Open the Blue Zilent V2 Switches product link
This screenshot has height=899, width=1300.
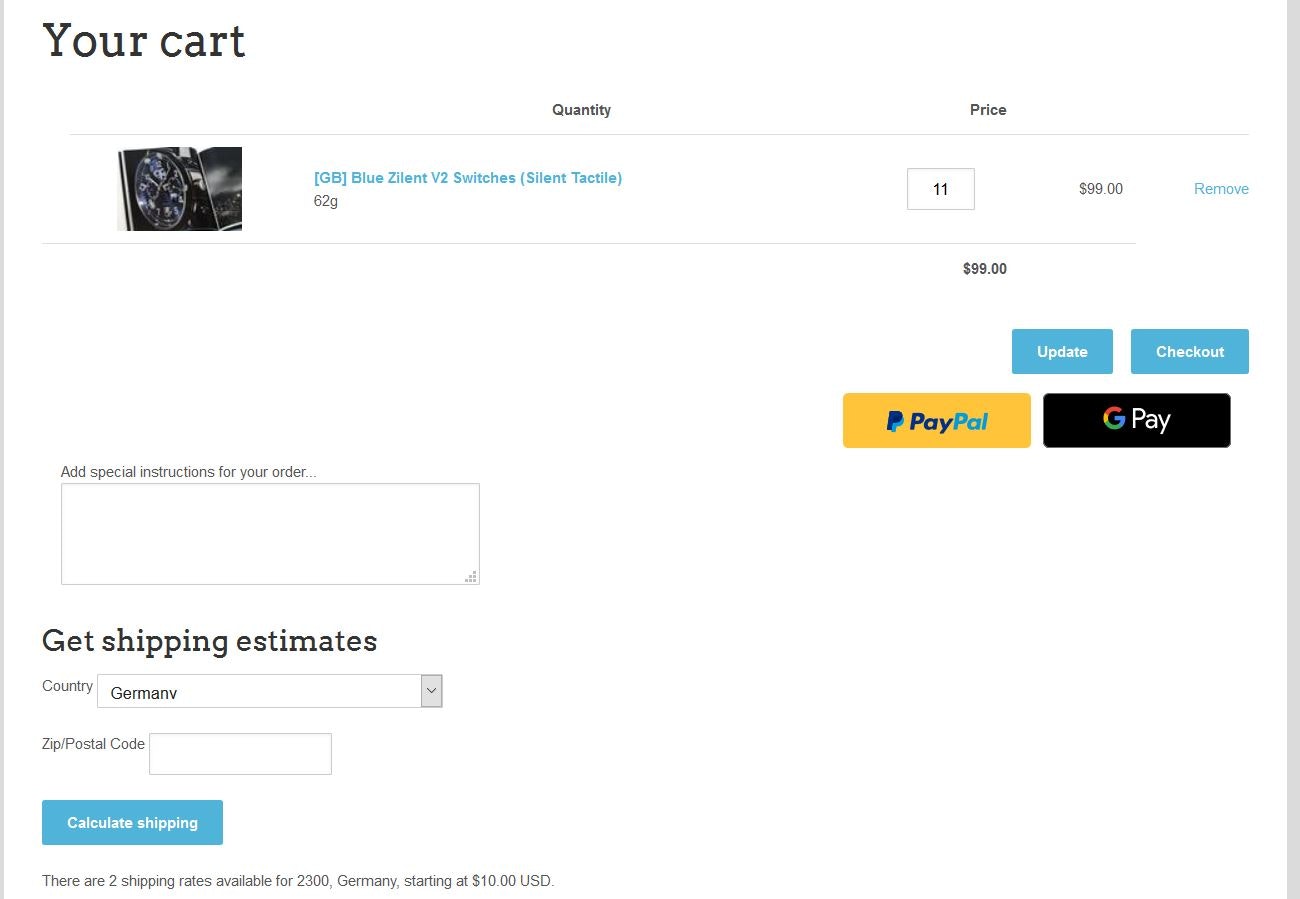tap(467, 178)
